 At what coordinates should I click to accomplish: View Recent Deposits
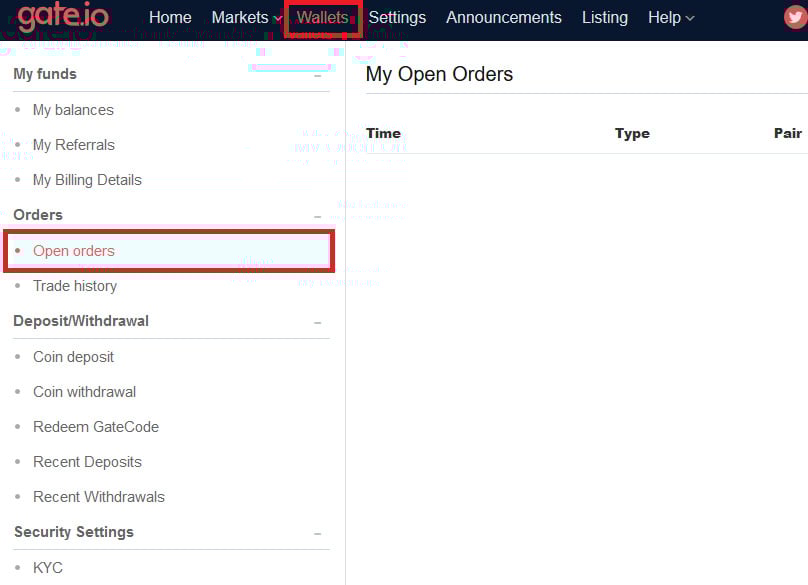pyautogui.click(x=87, y=462)
